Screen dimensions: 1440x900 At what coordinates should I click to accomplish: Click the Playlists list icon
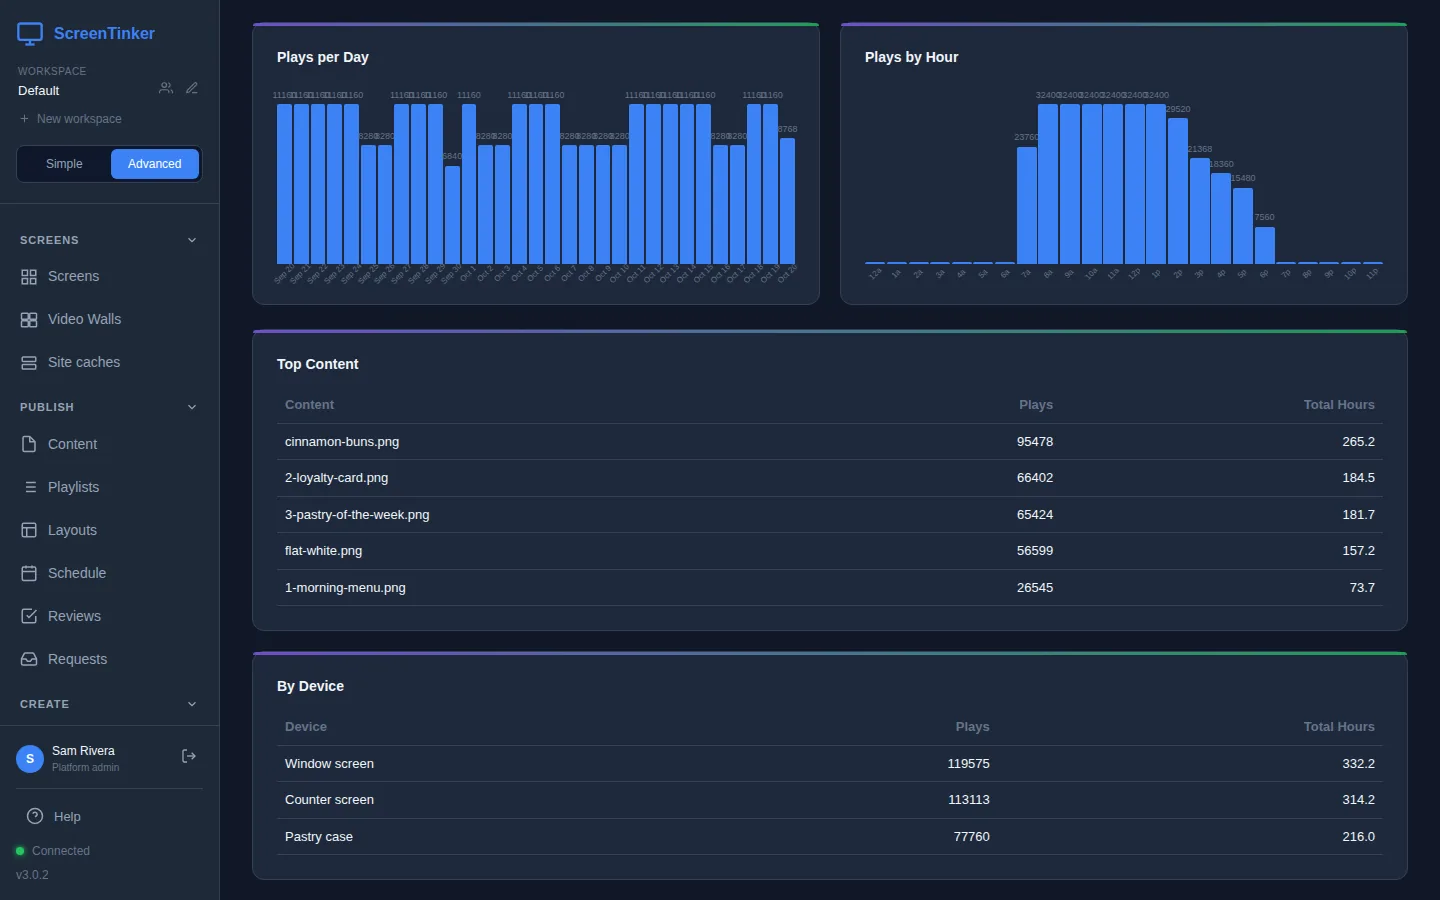[x=29, y=487]
